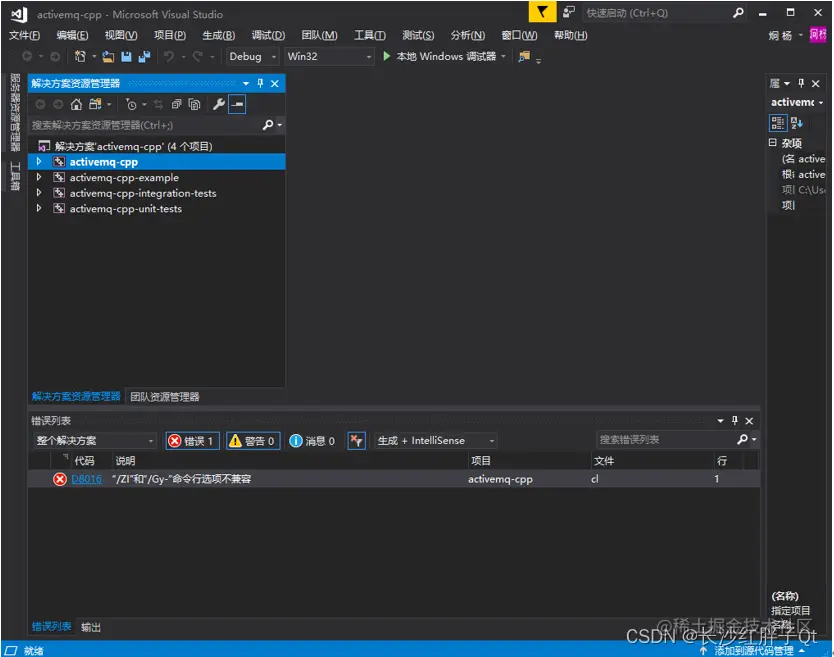Click the 项目 column header
834x657 pixels.
[x=481, y=461]
